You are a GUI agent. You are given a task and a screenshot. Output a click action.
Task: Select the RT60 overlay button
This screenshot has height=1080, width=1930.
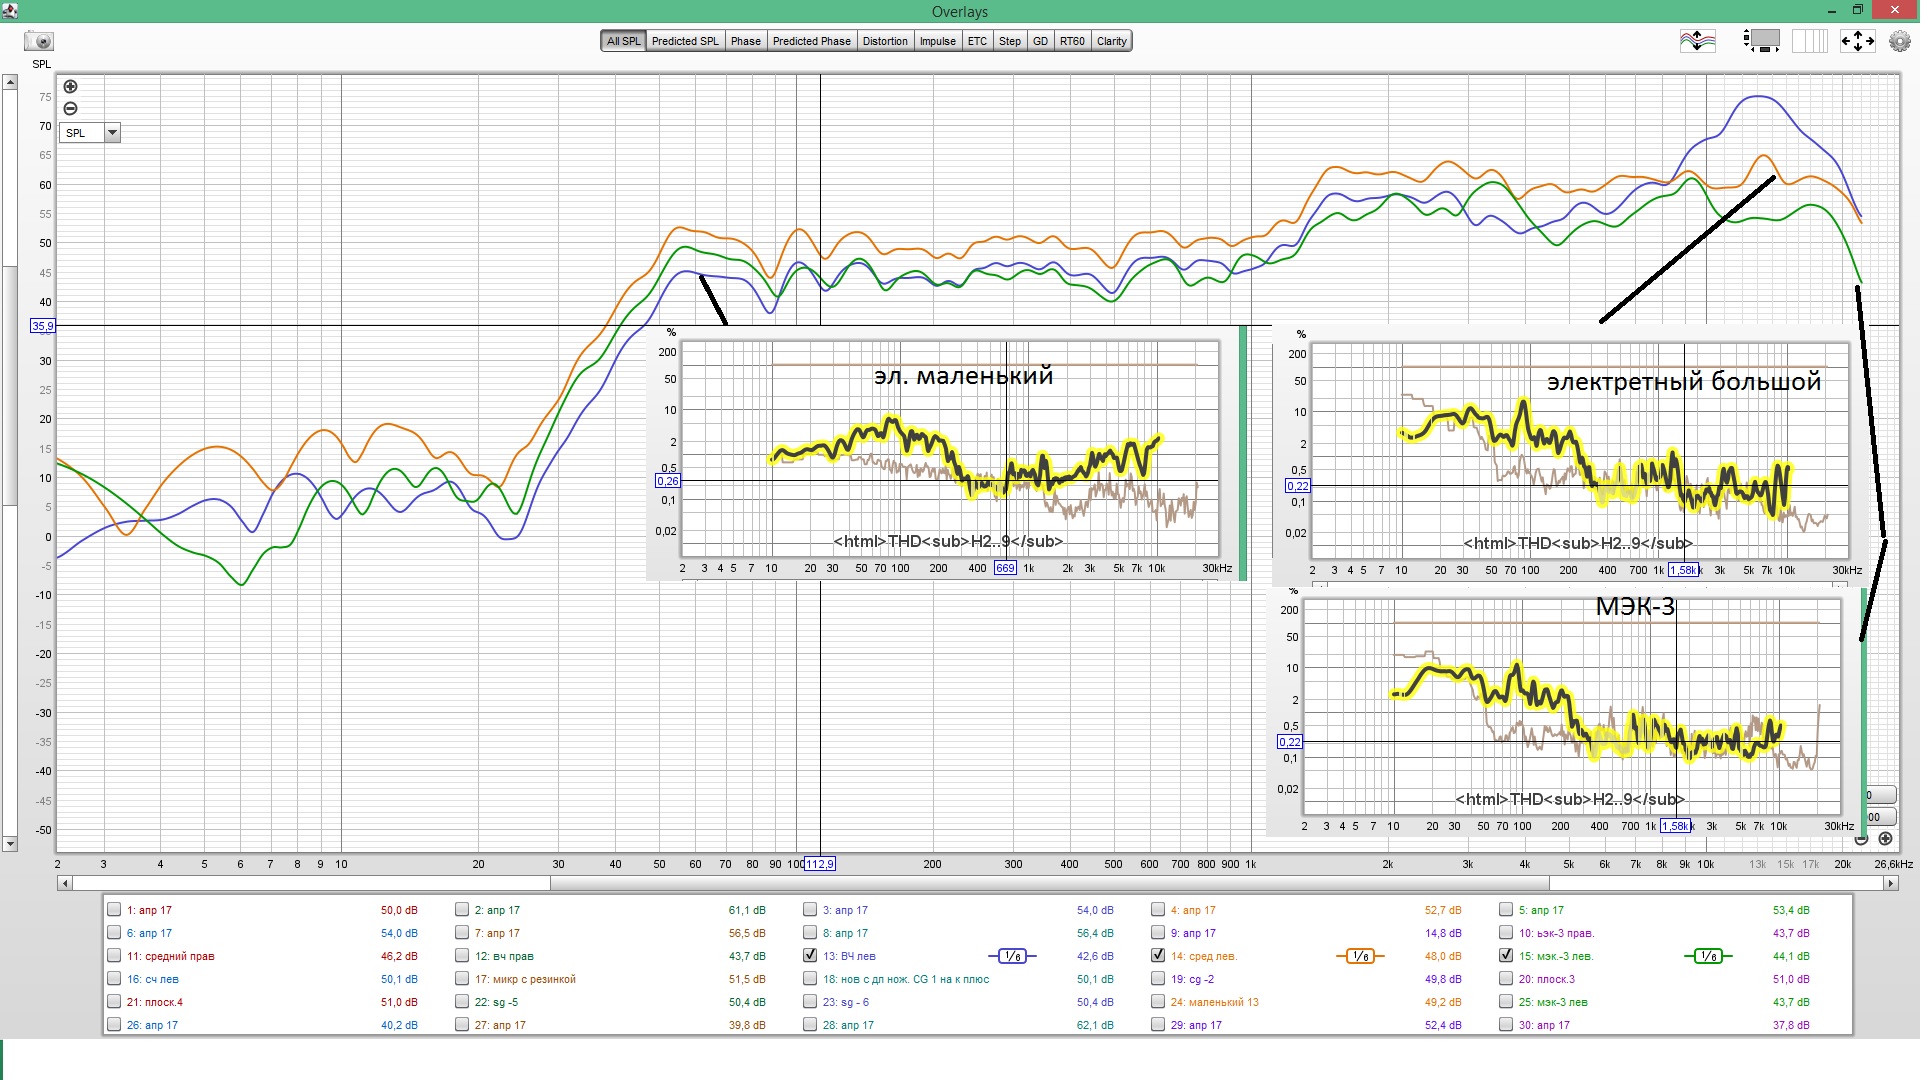(1072, 41)
